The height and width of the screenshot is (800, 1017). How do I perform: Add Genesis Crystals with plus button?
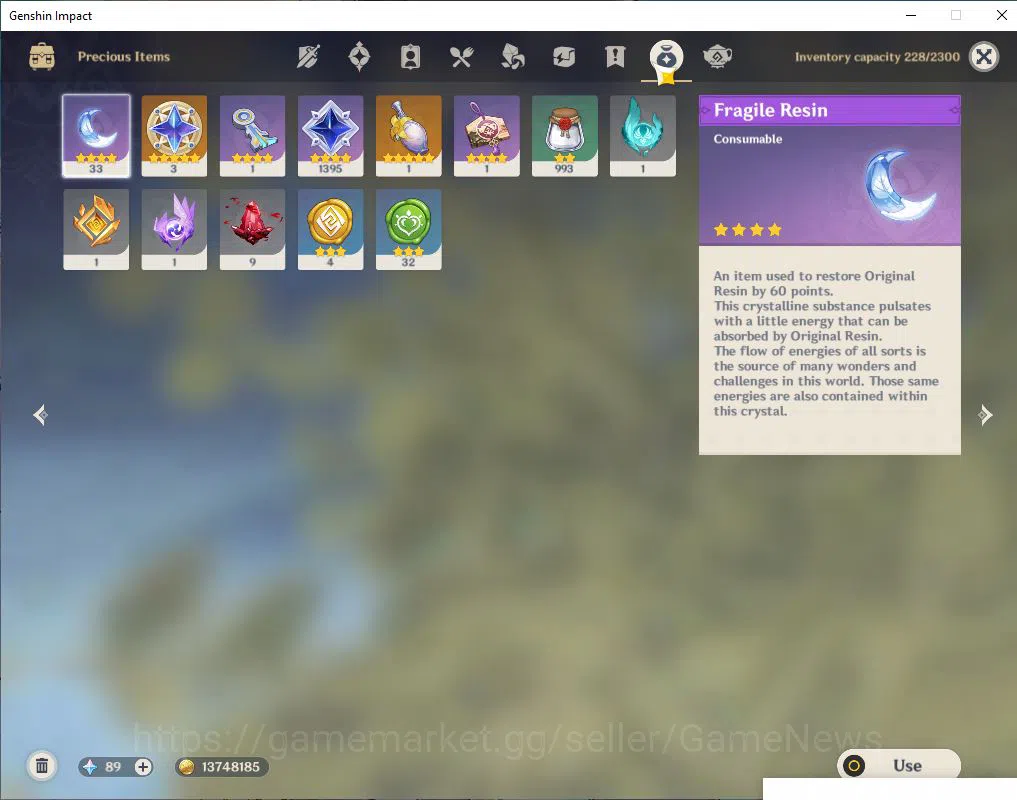tap(143, 767)
